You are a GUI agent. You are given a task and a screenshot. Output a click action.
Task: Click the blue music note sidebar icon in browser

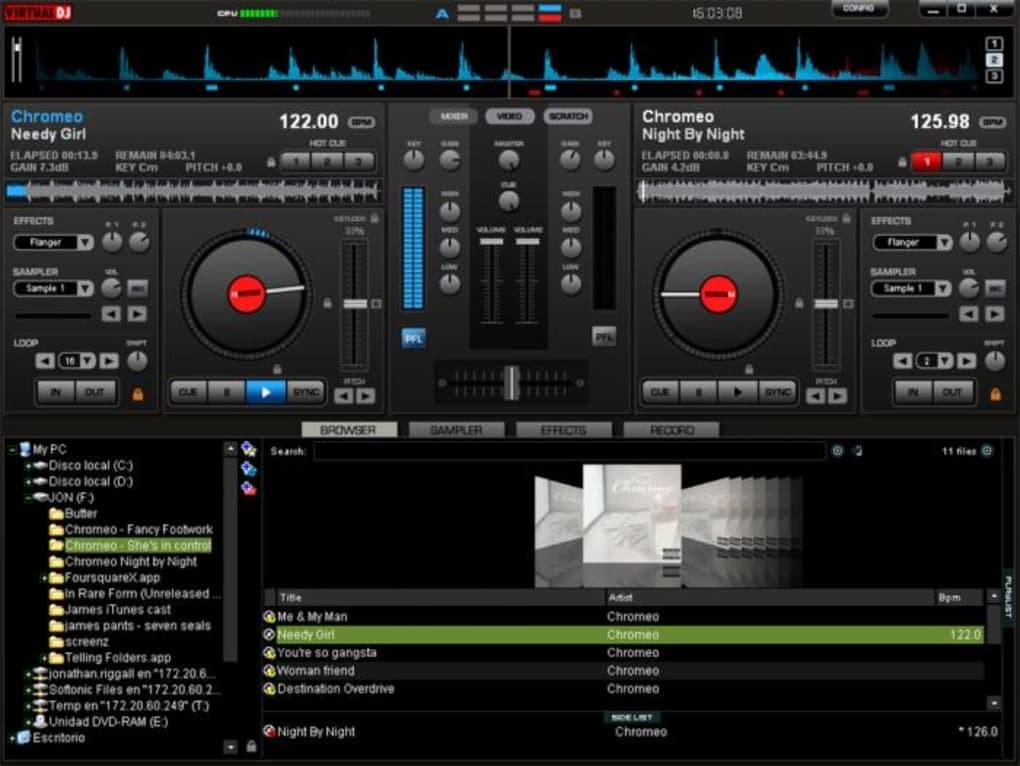pyautogui.click(x=247, y=469)
